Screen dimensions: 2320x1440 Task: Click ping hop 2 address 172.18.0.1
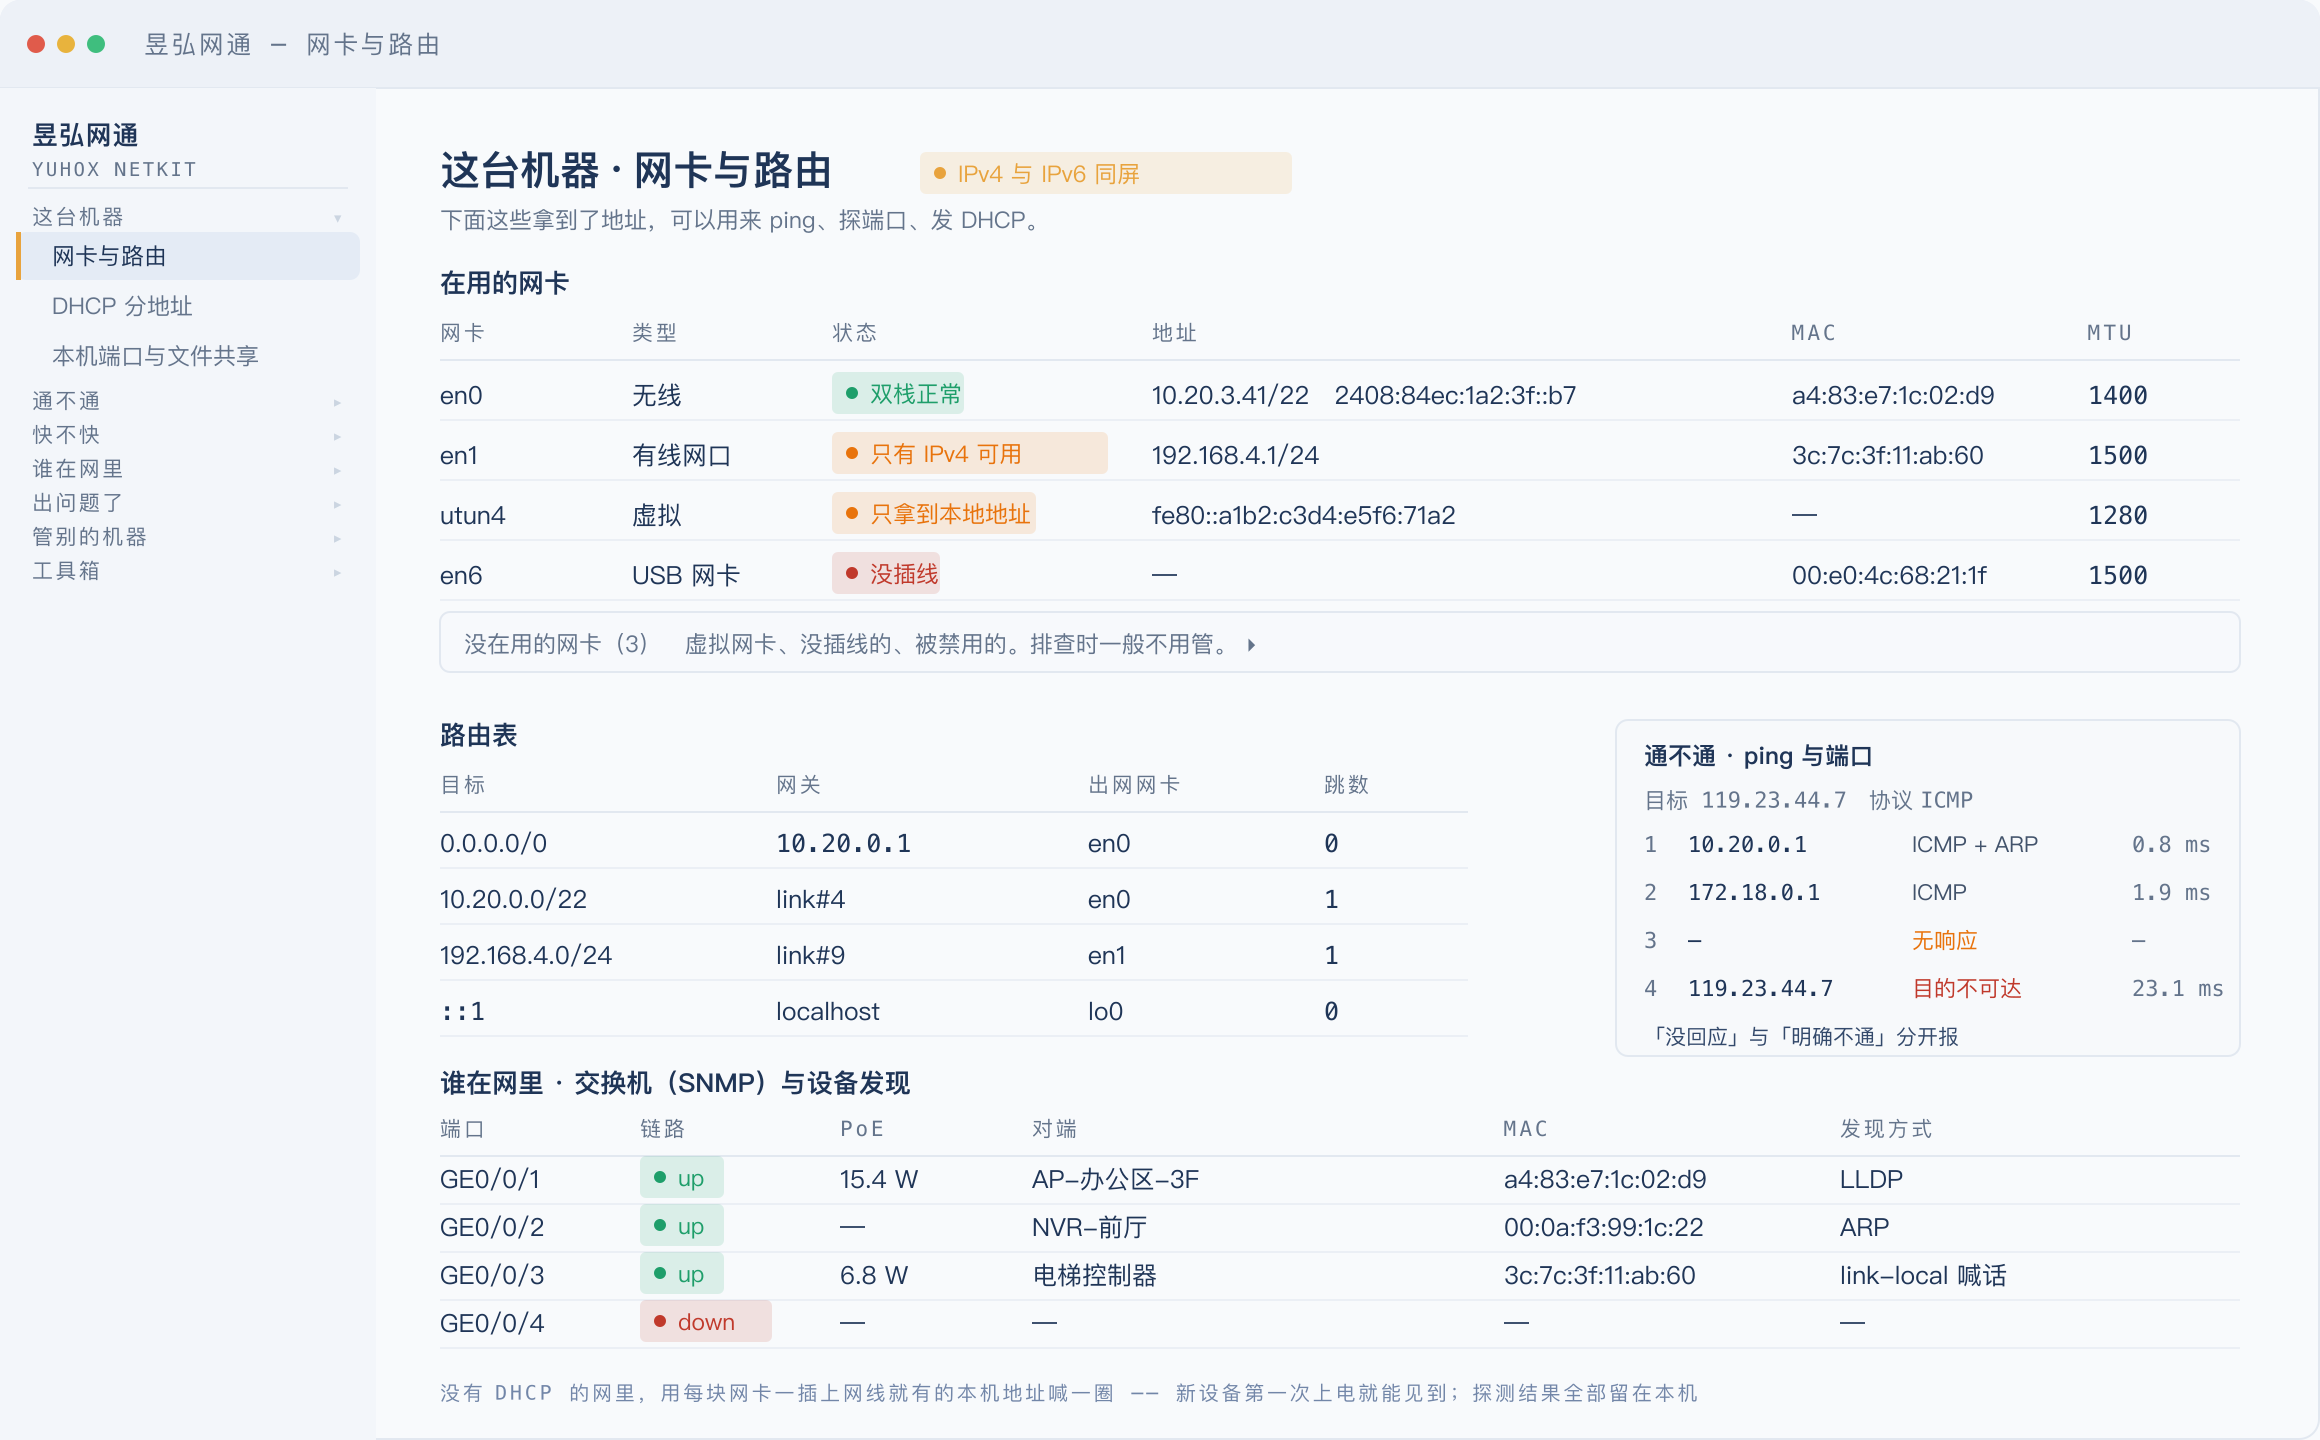point(1754,892)
